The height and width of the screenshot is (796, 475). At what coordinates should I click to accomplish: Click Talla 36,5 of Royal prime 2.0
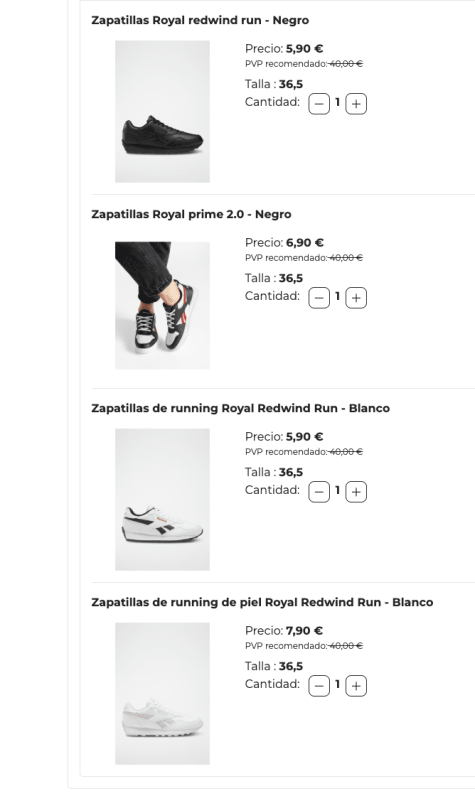tap(274, 278)
